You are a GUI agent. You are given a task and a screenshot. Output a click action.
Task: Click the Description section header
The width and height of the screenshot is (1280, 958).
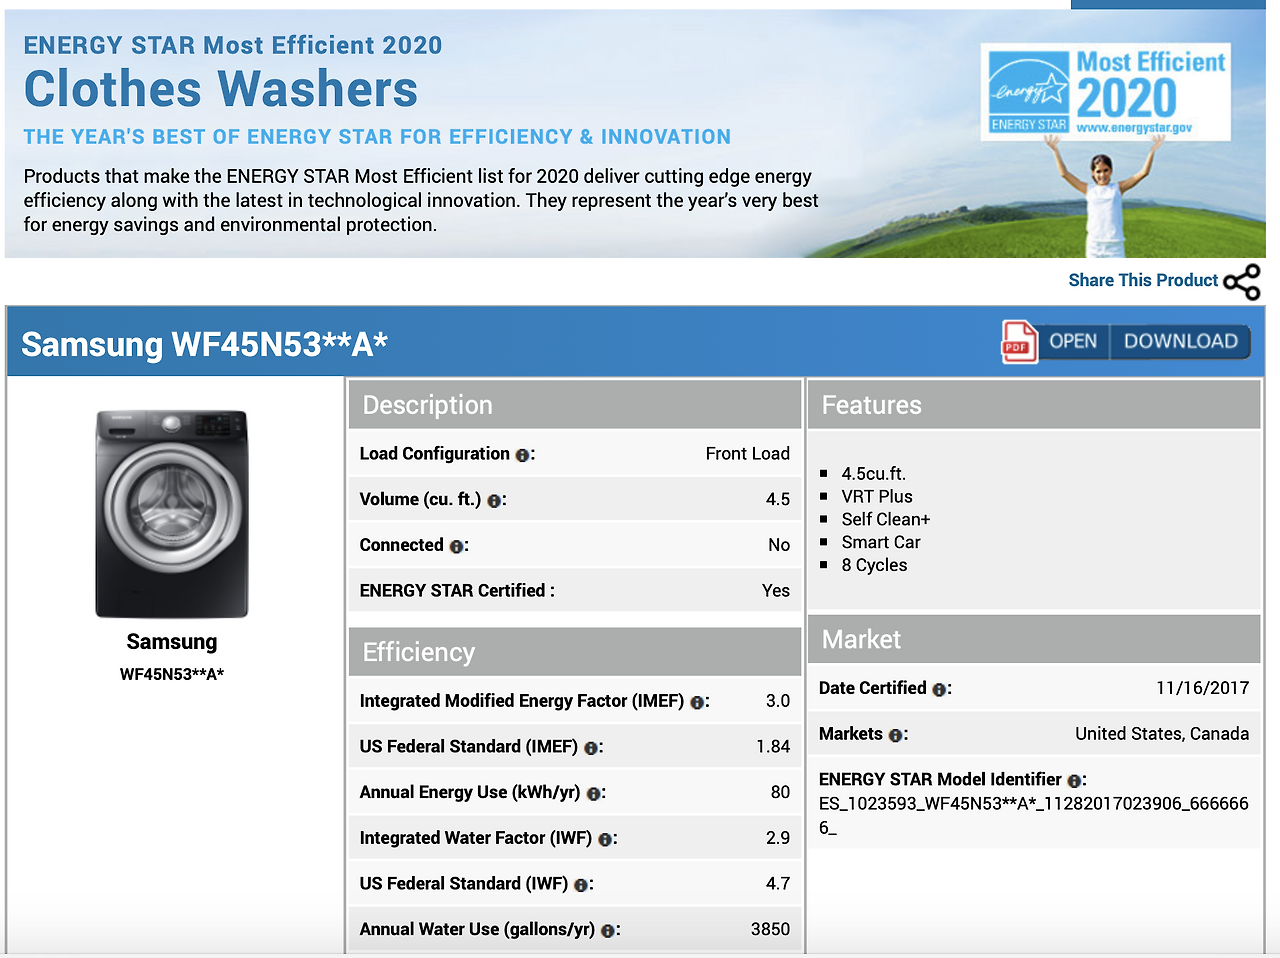tap(575, 405)
